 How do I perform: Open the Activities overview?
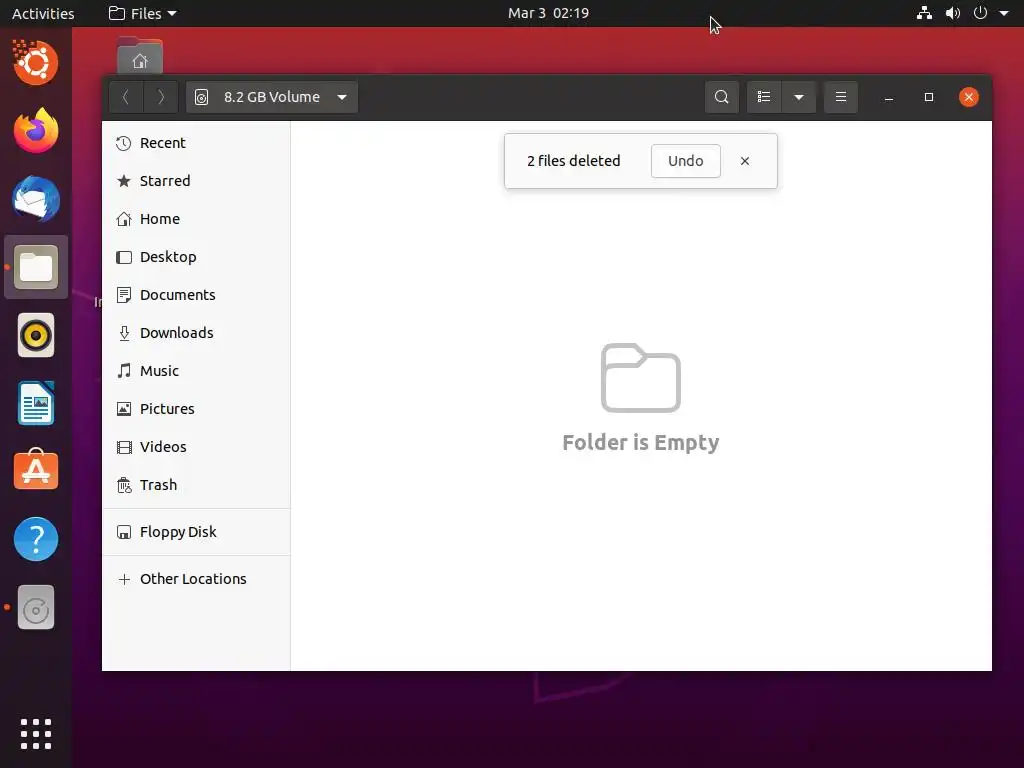(x=43, y=13)
